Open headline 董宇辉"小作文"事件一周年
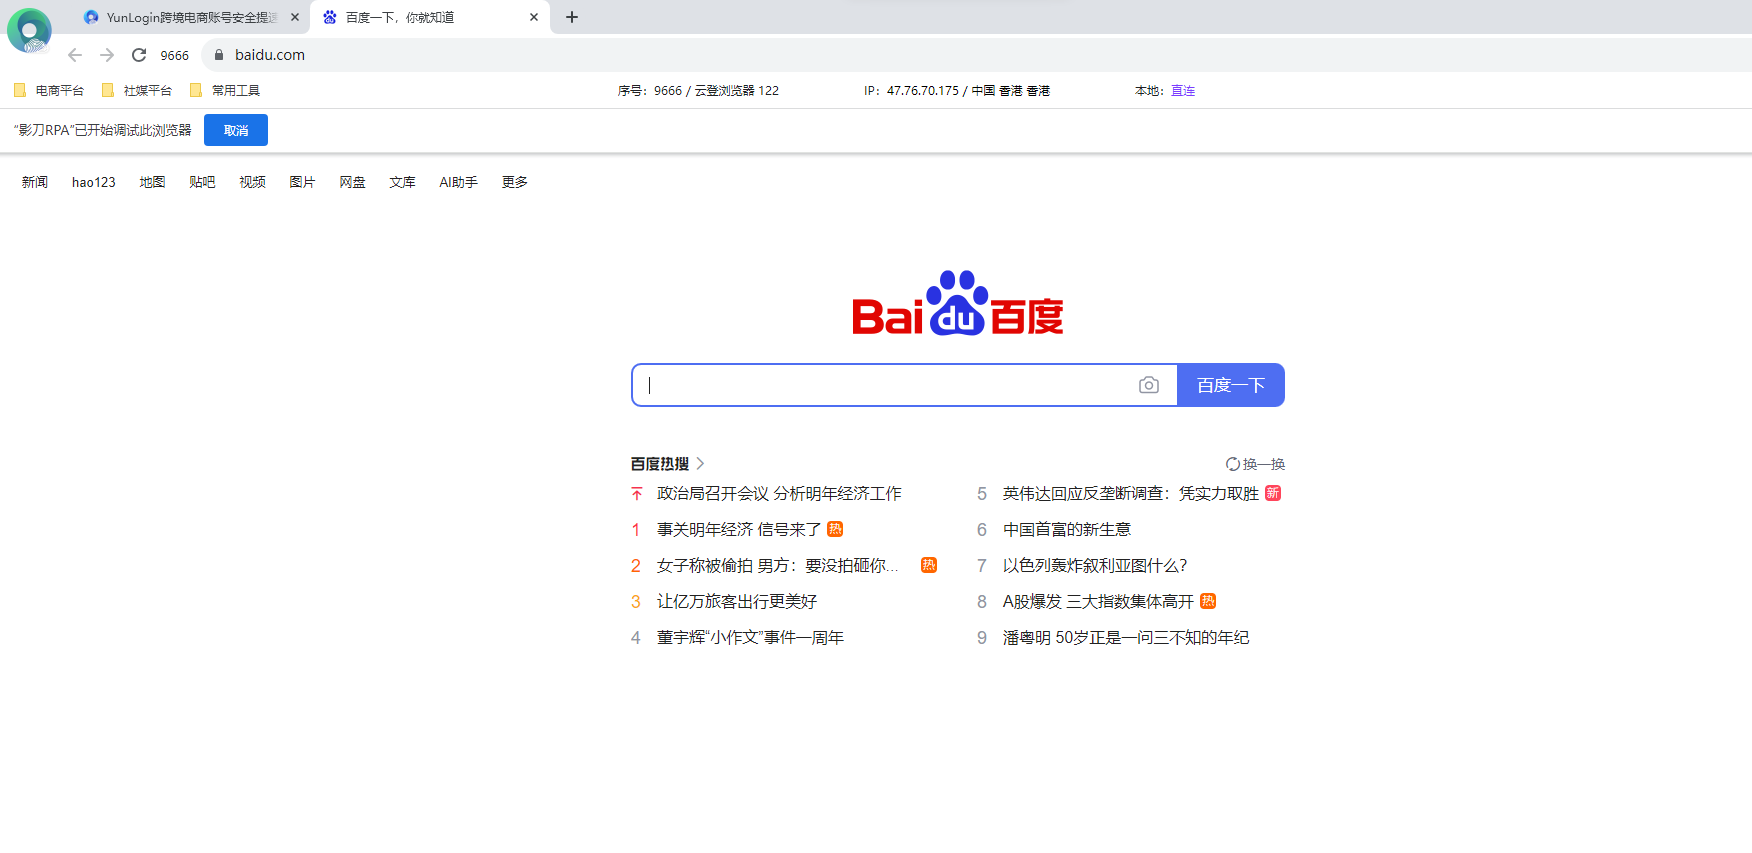 [750, 637]
